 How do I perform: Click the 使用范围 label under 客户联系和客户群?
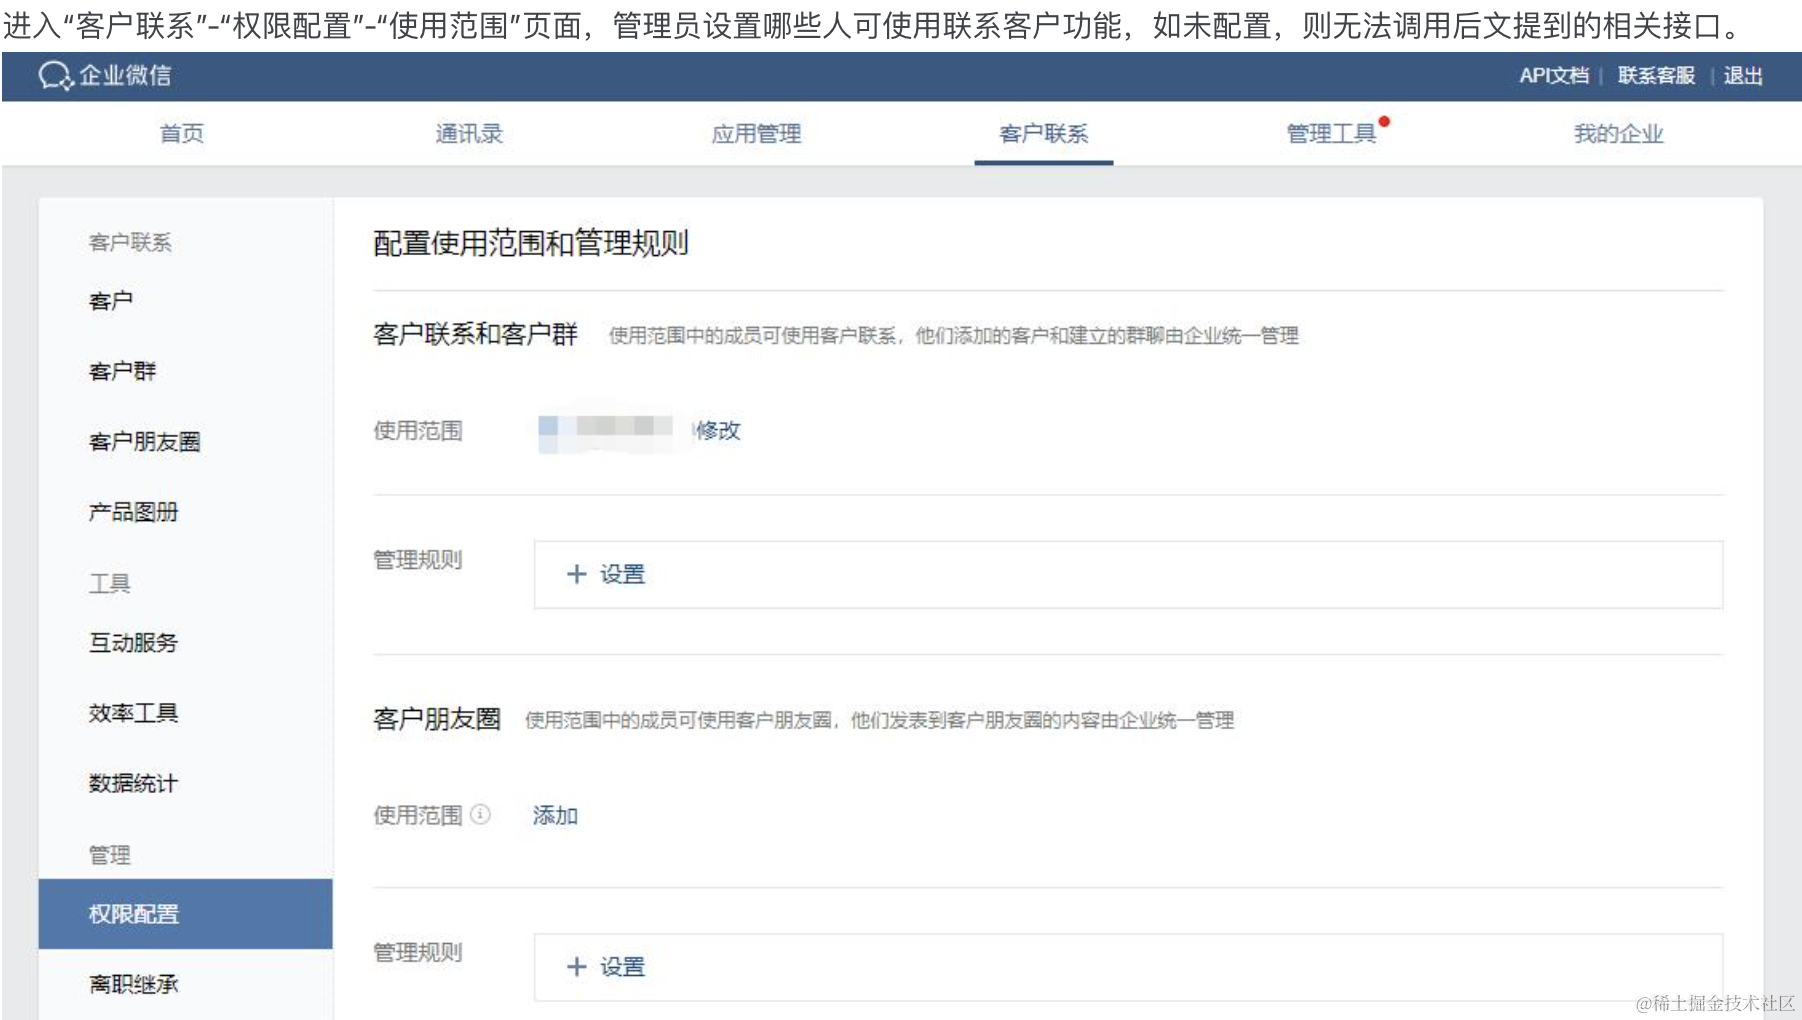pyautogui.click(x=418, y=430)
